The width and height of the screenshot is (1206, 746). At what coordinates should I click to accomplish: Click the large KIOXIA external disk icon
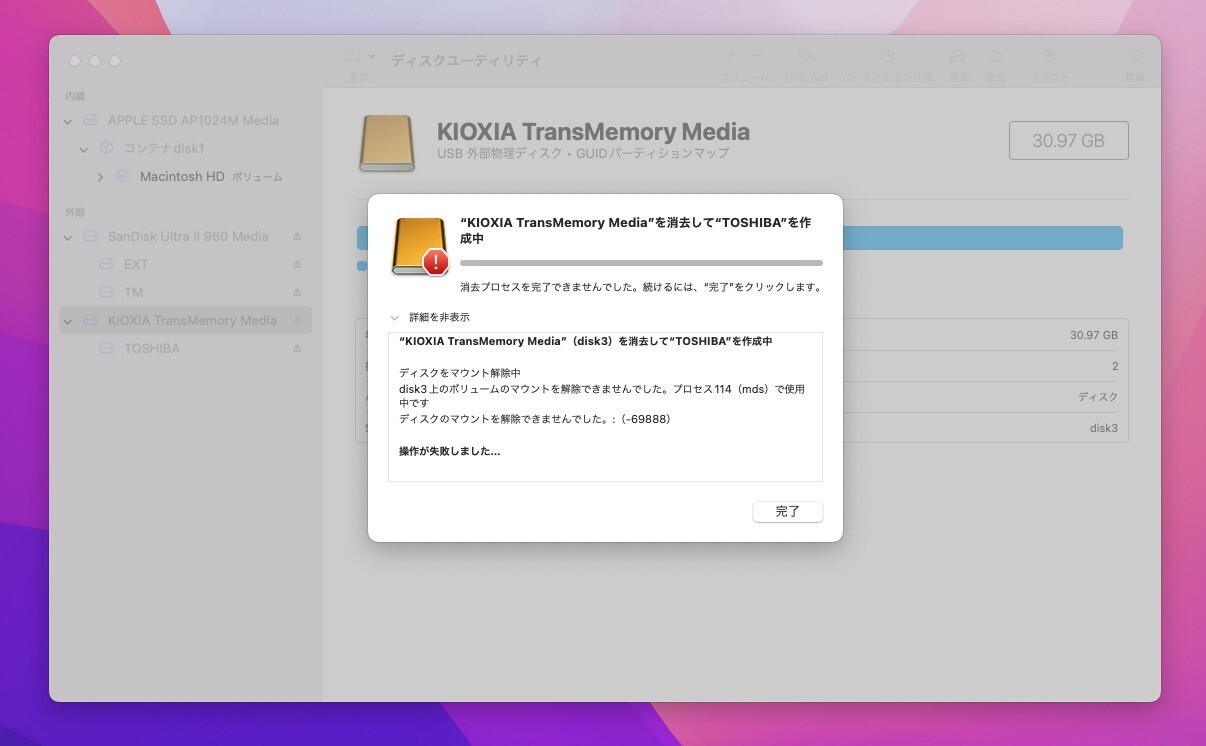point(387,143)
